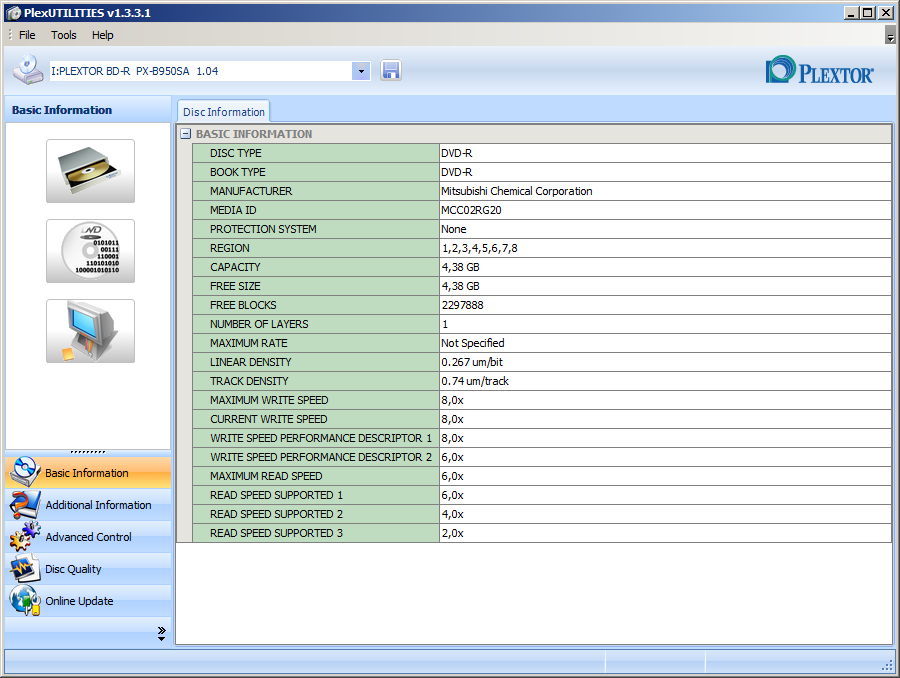Screen dimensions: 900x678
Task: Expand the navigation pane options chevron
Action: [161, 633]
